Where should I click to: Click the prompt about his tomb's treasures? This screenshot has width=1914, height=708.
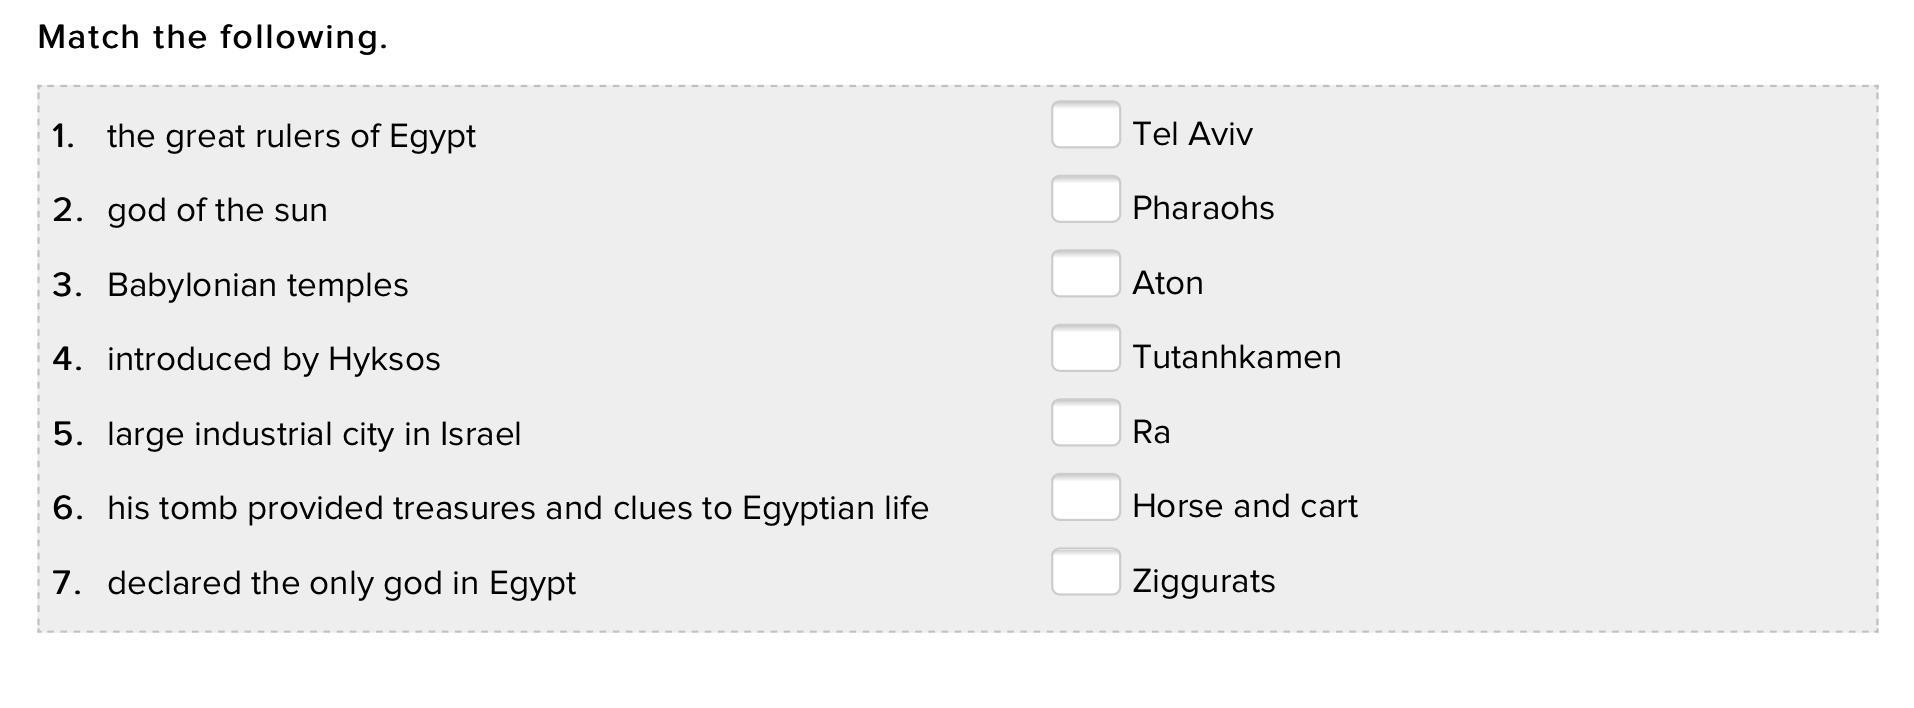(x=517, y=508)
